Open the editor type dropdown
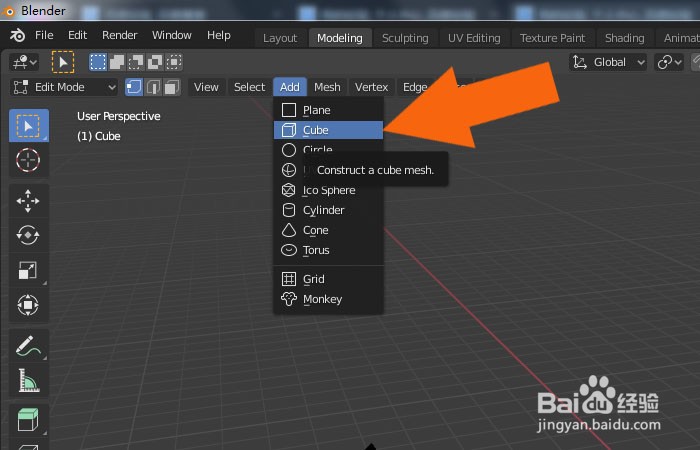The image size is (700, 450). tap(24, 62)
